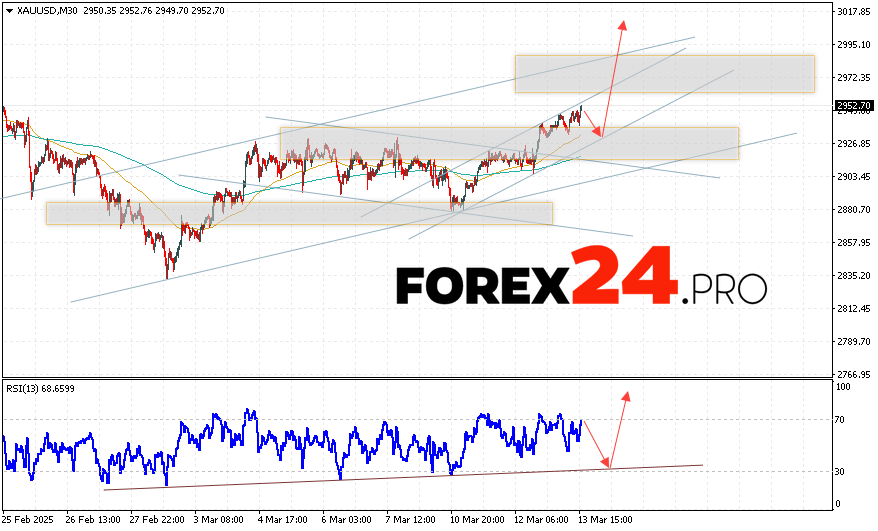878x531 pixels.
Task: Click the RSI 30 level label
Action: [841, 471]
